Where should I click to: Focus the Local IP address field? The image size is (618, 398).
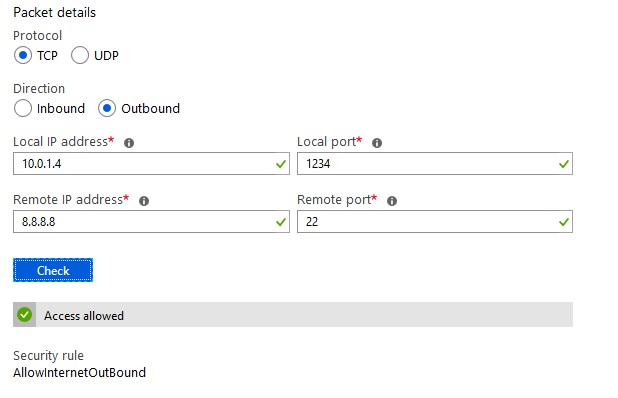(x=151, y=164)
